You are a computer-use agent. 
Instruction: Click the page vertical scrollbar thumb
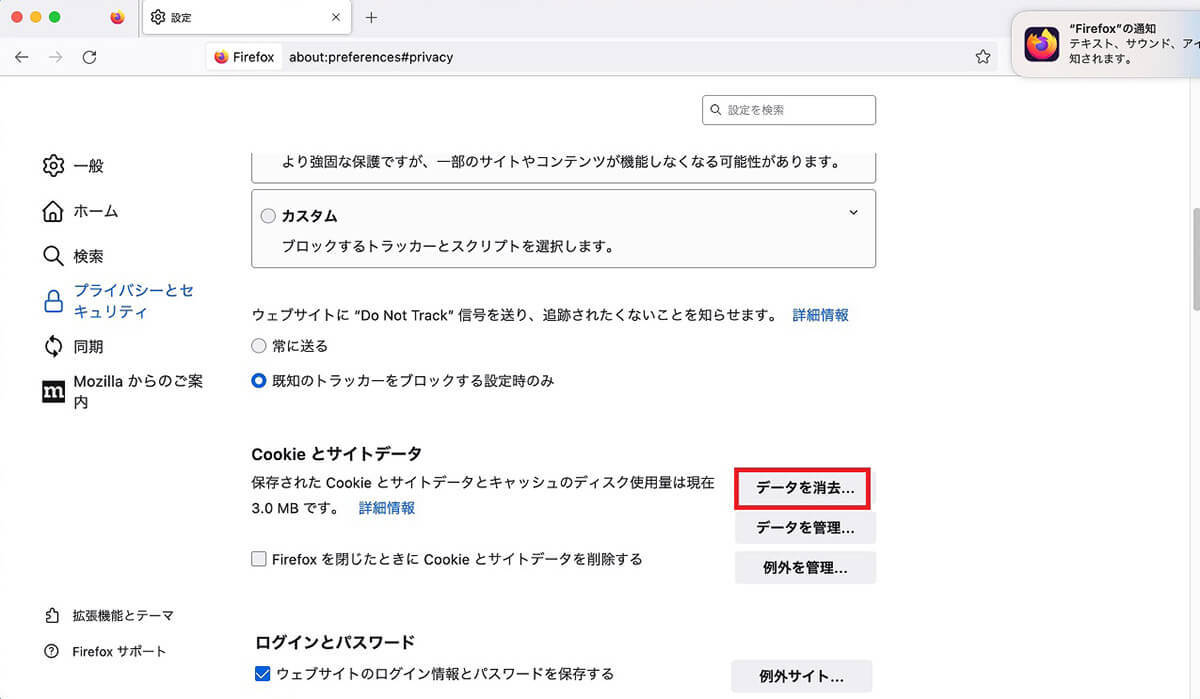point(1194,260)
